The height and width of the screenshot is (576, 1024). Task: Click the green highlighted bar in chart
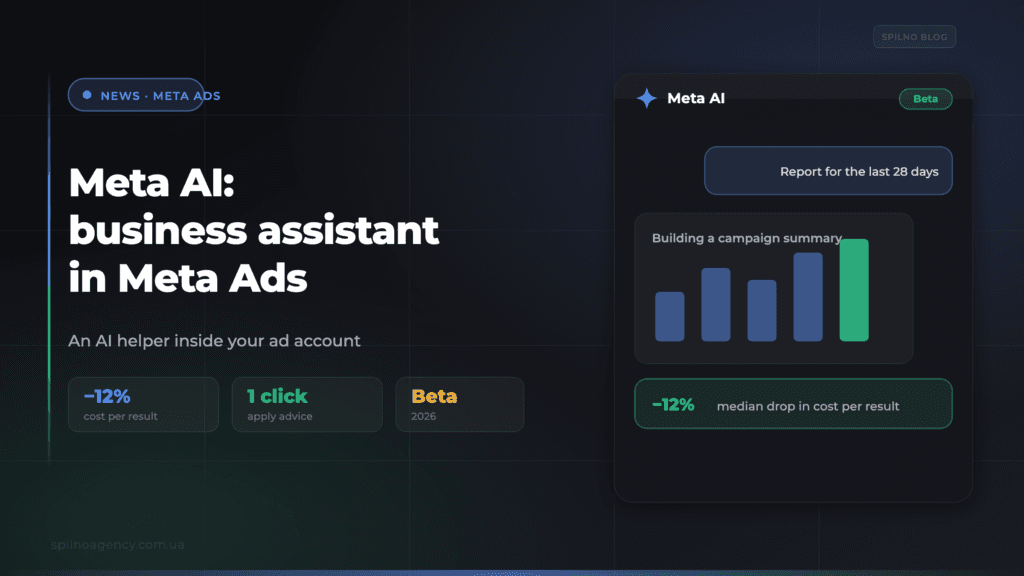tap(854, 290)
